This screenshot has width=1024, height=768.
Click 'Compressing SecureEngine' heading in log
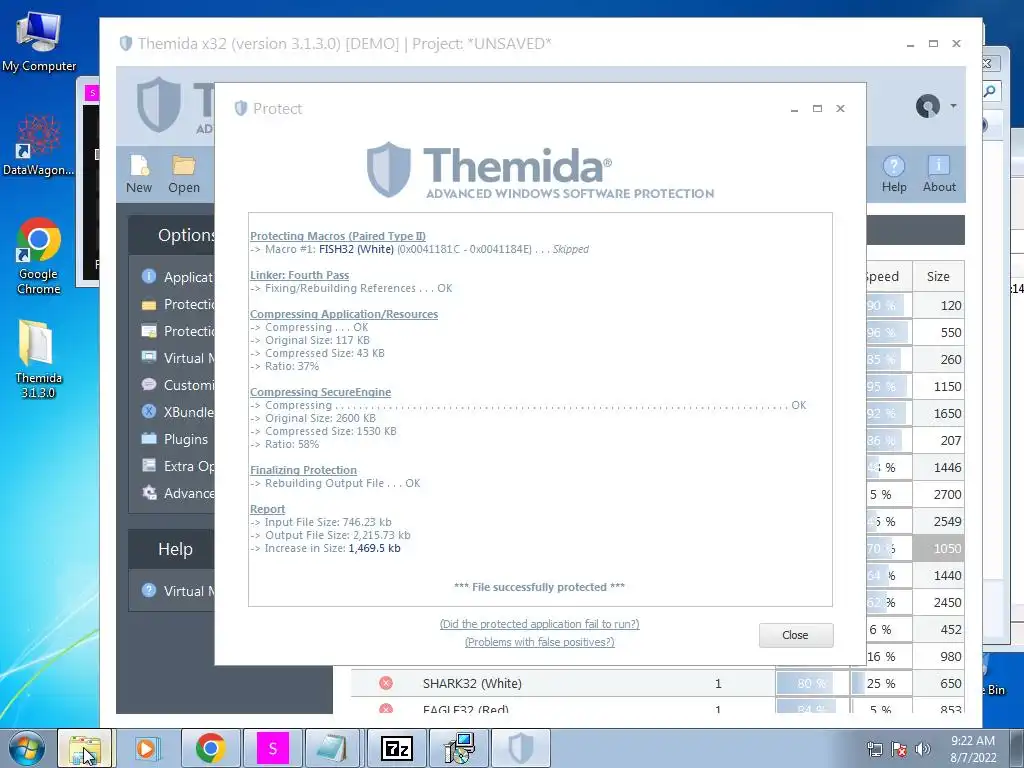pyautogui.click(x=321, y=392)
